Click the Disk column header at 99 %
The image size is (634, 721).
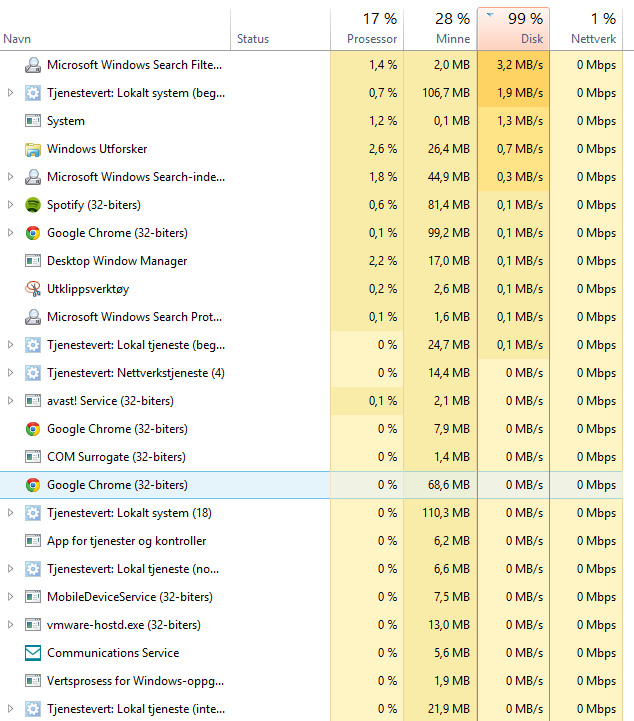(514, 29)
